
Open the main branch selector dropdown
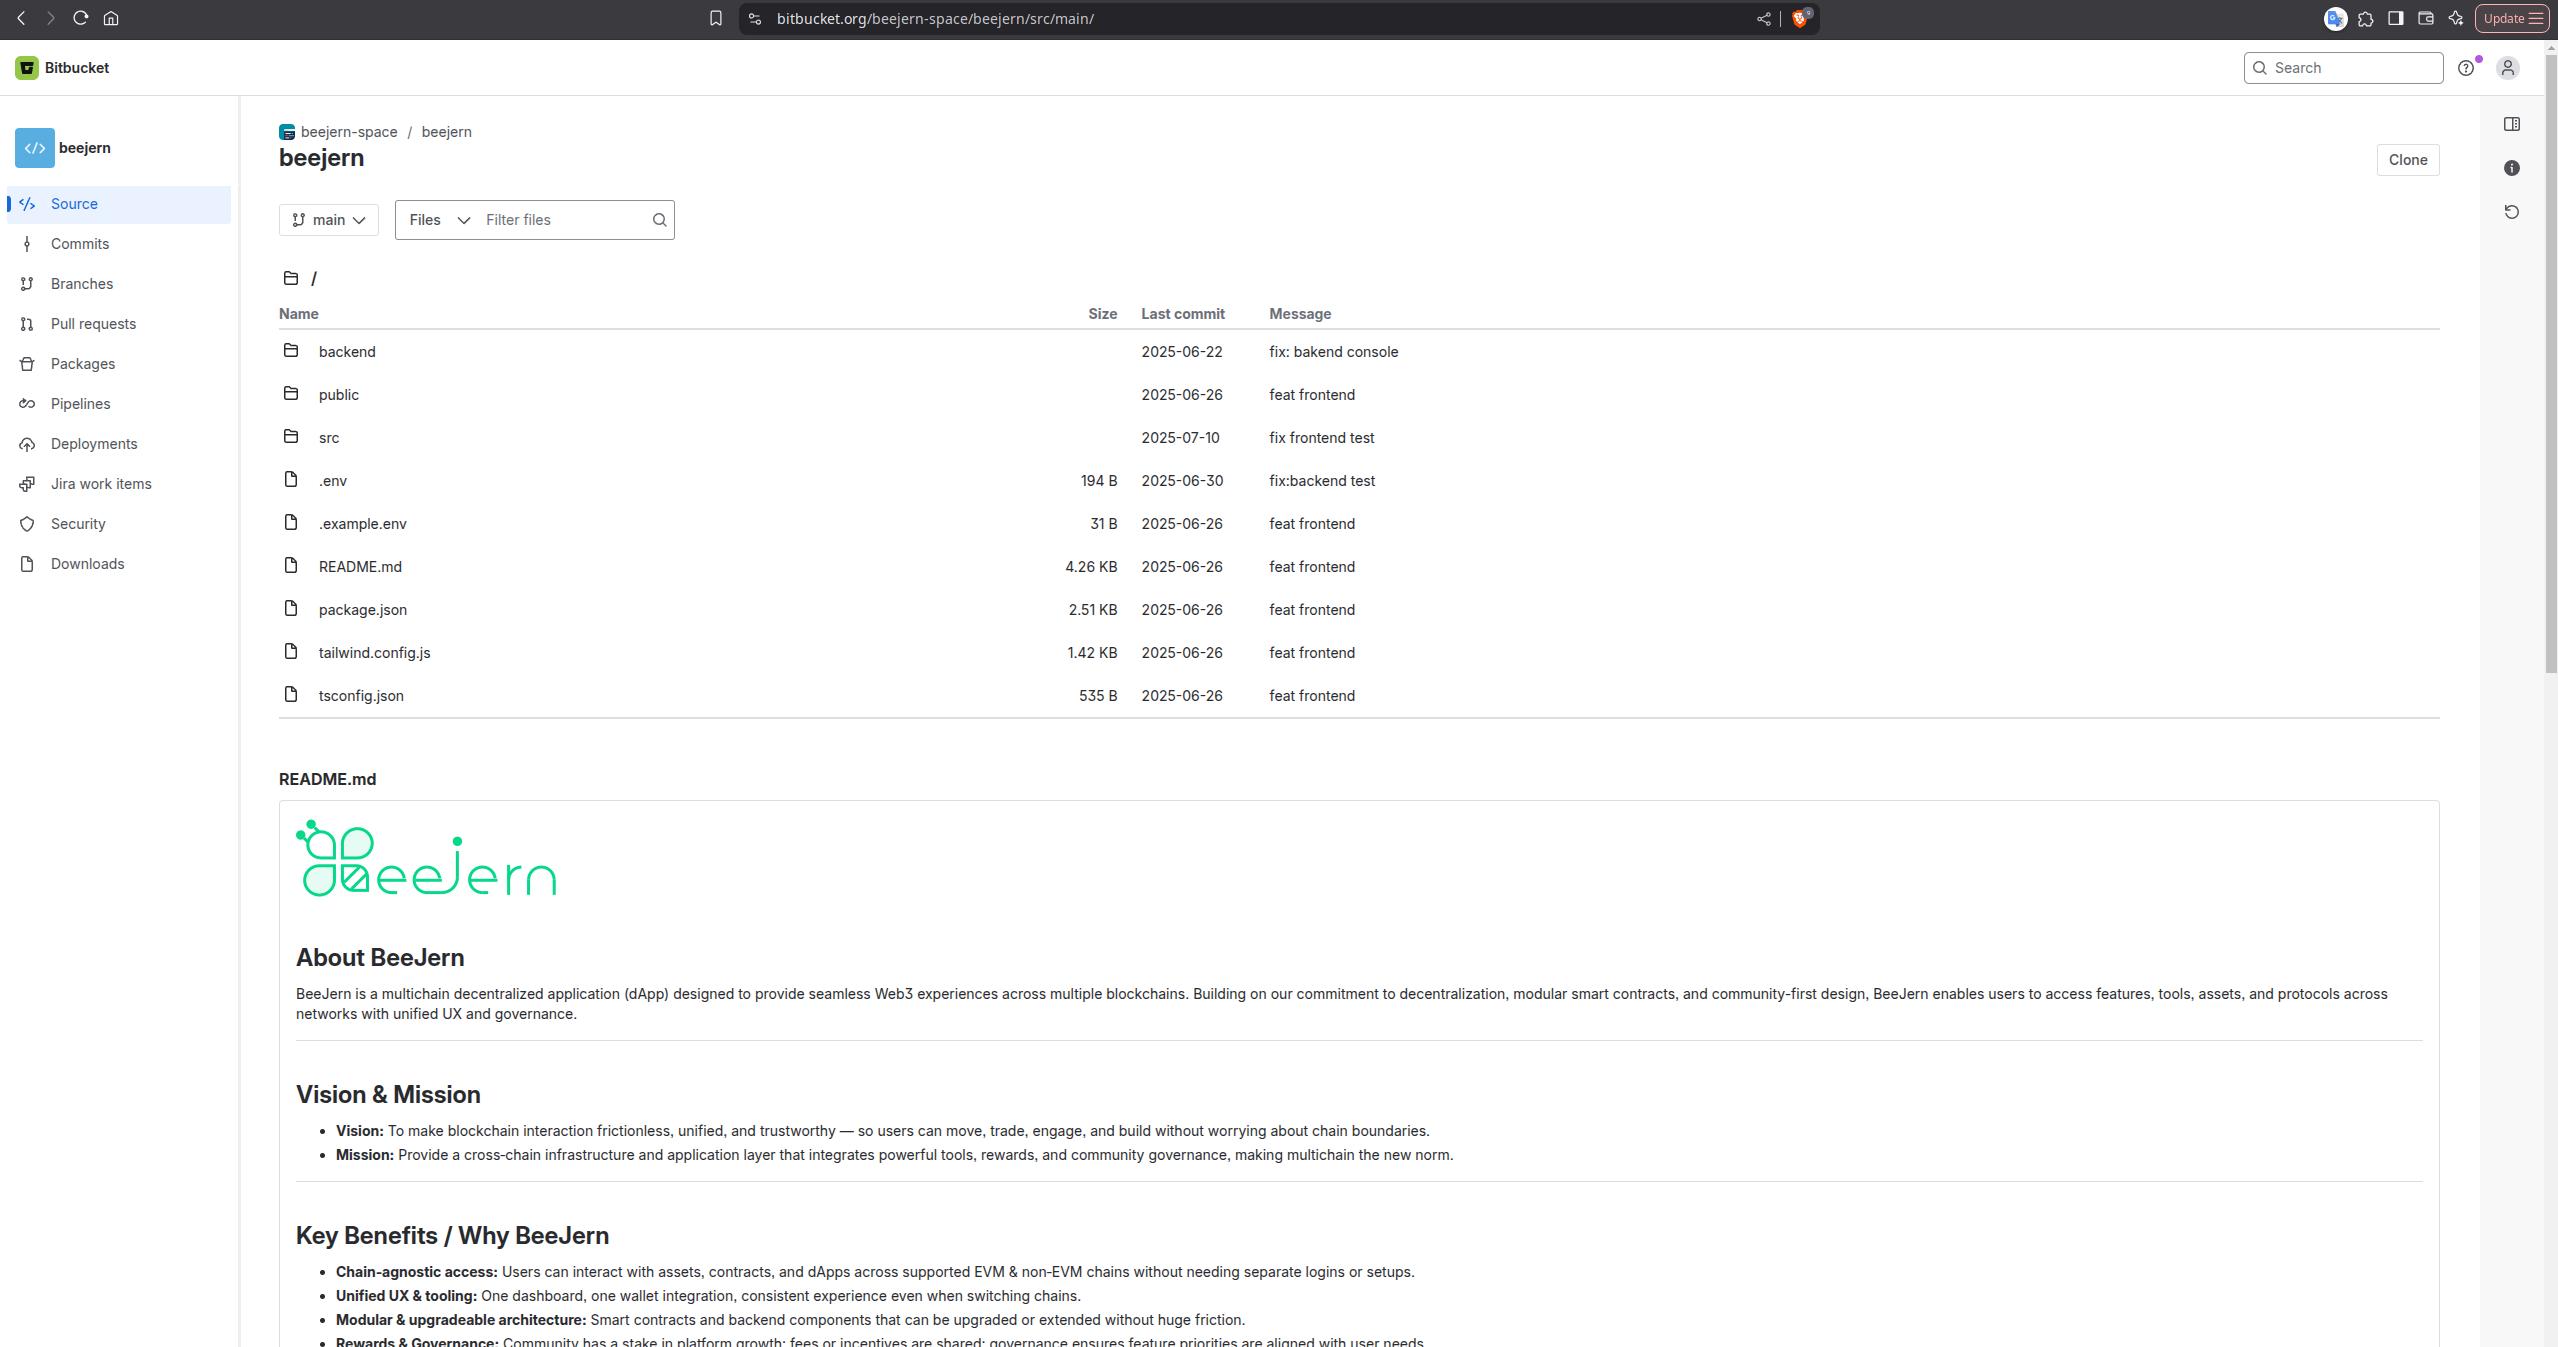(x=328, y=219)
